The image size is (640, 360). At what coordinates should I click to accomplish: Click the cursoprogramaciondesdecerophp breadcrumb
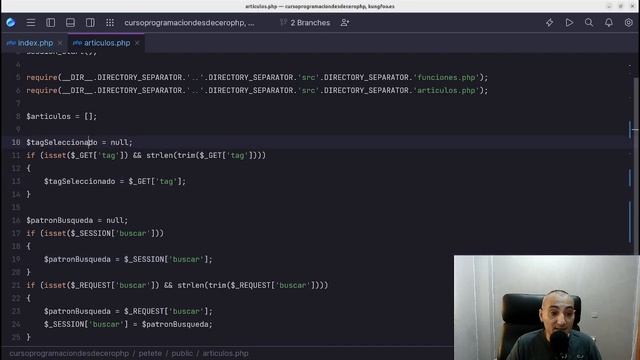69,353
